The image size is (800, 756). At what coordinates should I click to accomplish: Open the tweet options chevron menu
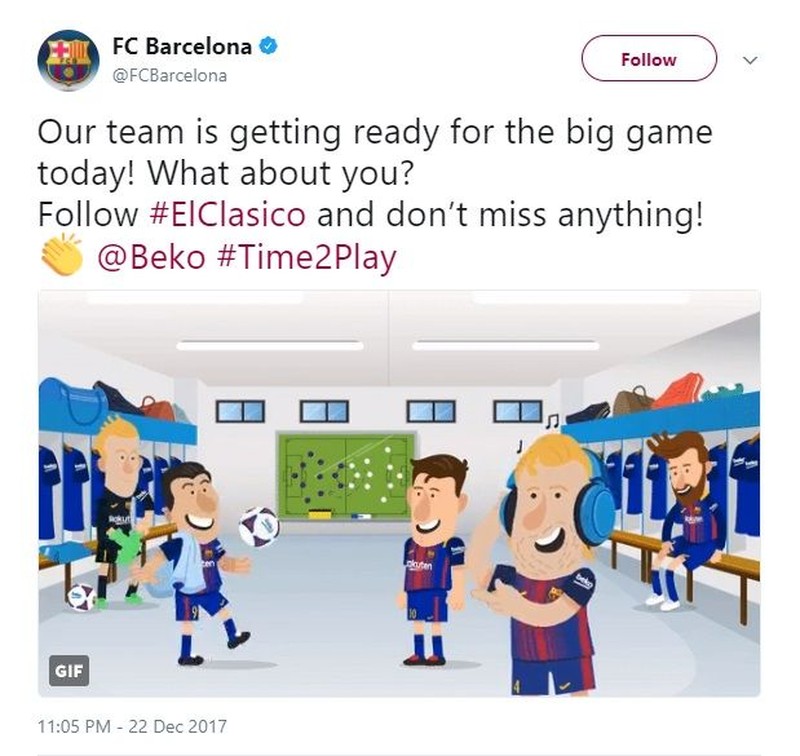tap(749, 60)
